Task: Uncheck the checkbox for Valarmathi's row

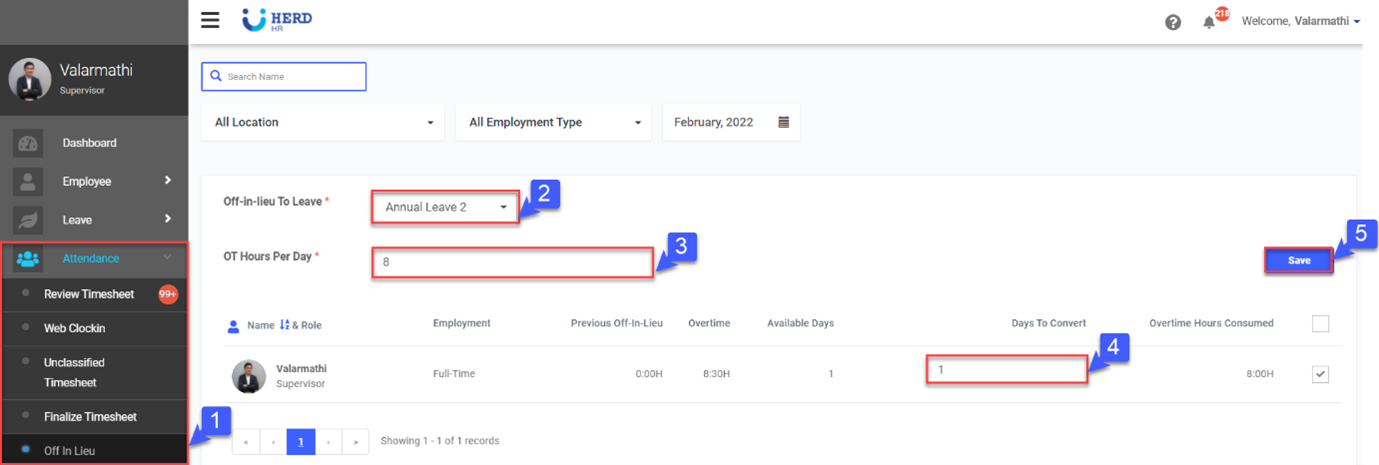Action: tap(1320, 374)
